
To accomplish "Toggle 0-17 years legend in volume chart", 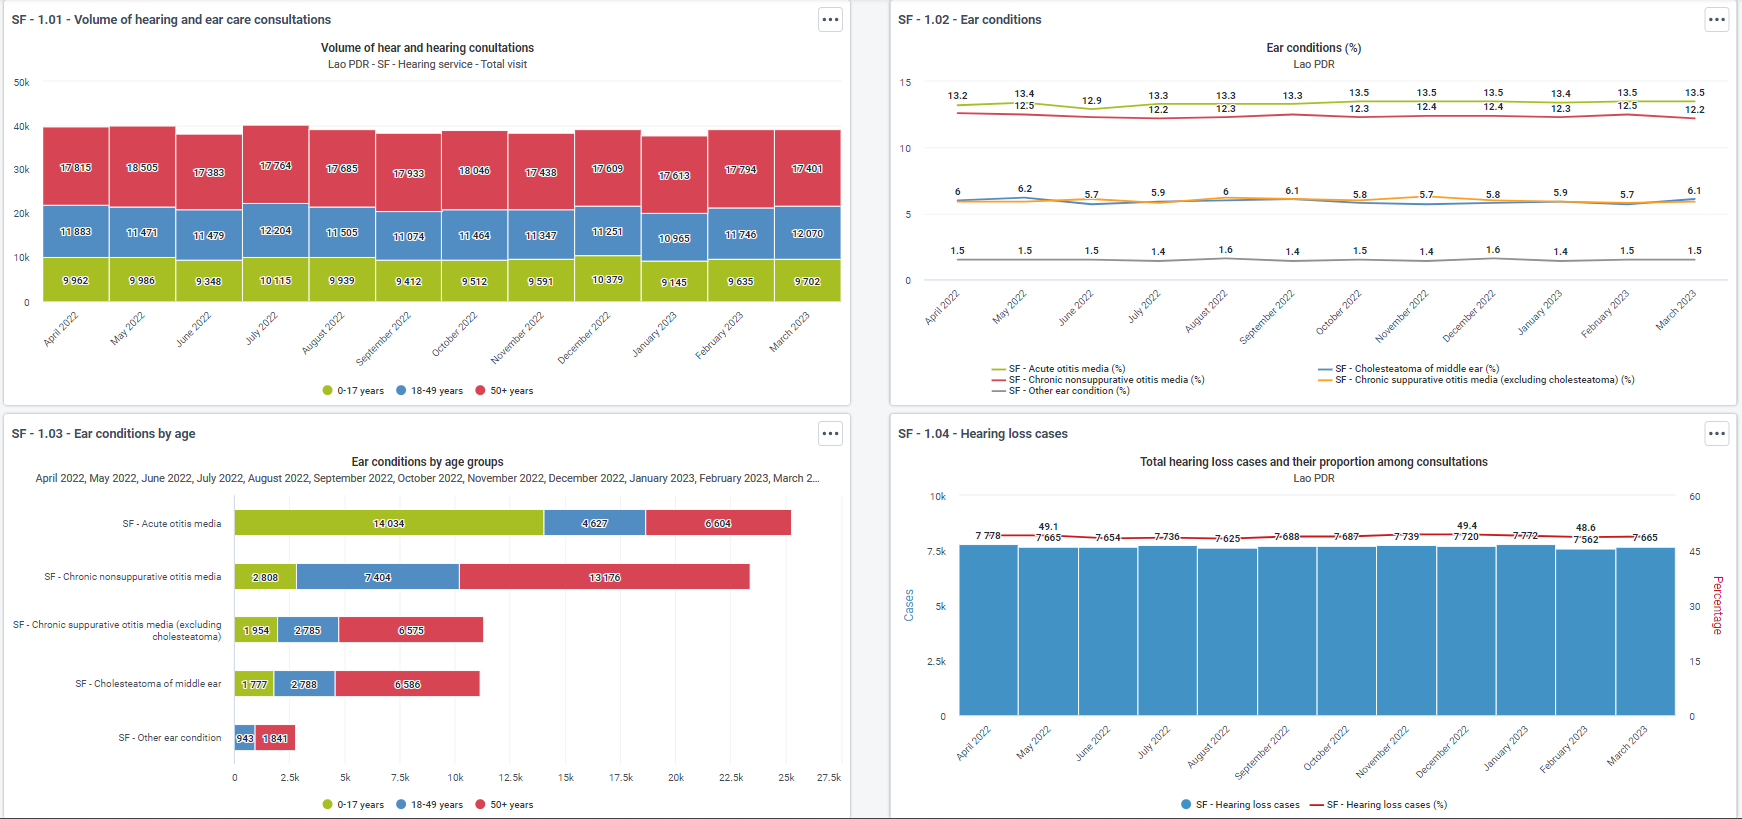I will click(x=353, y=391).
